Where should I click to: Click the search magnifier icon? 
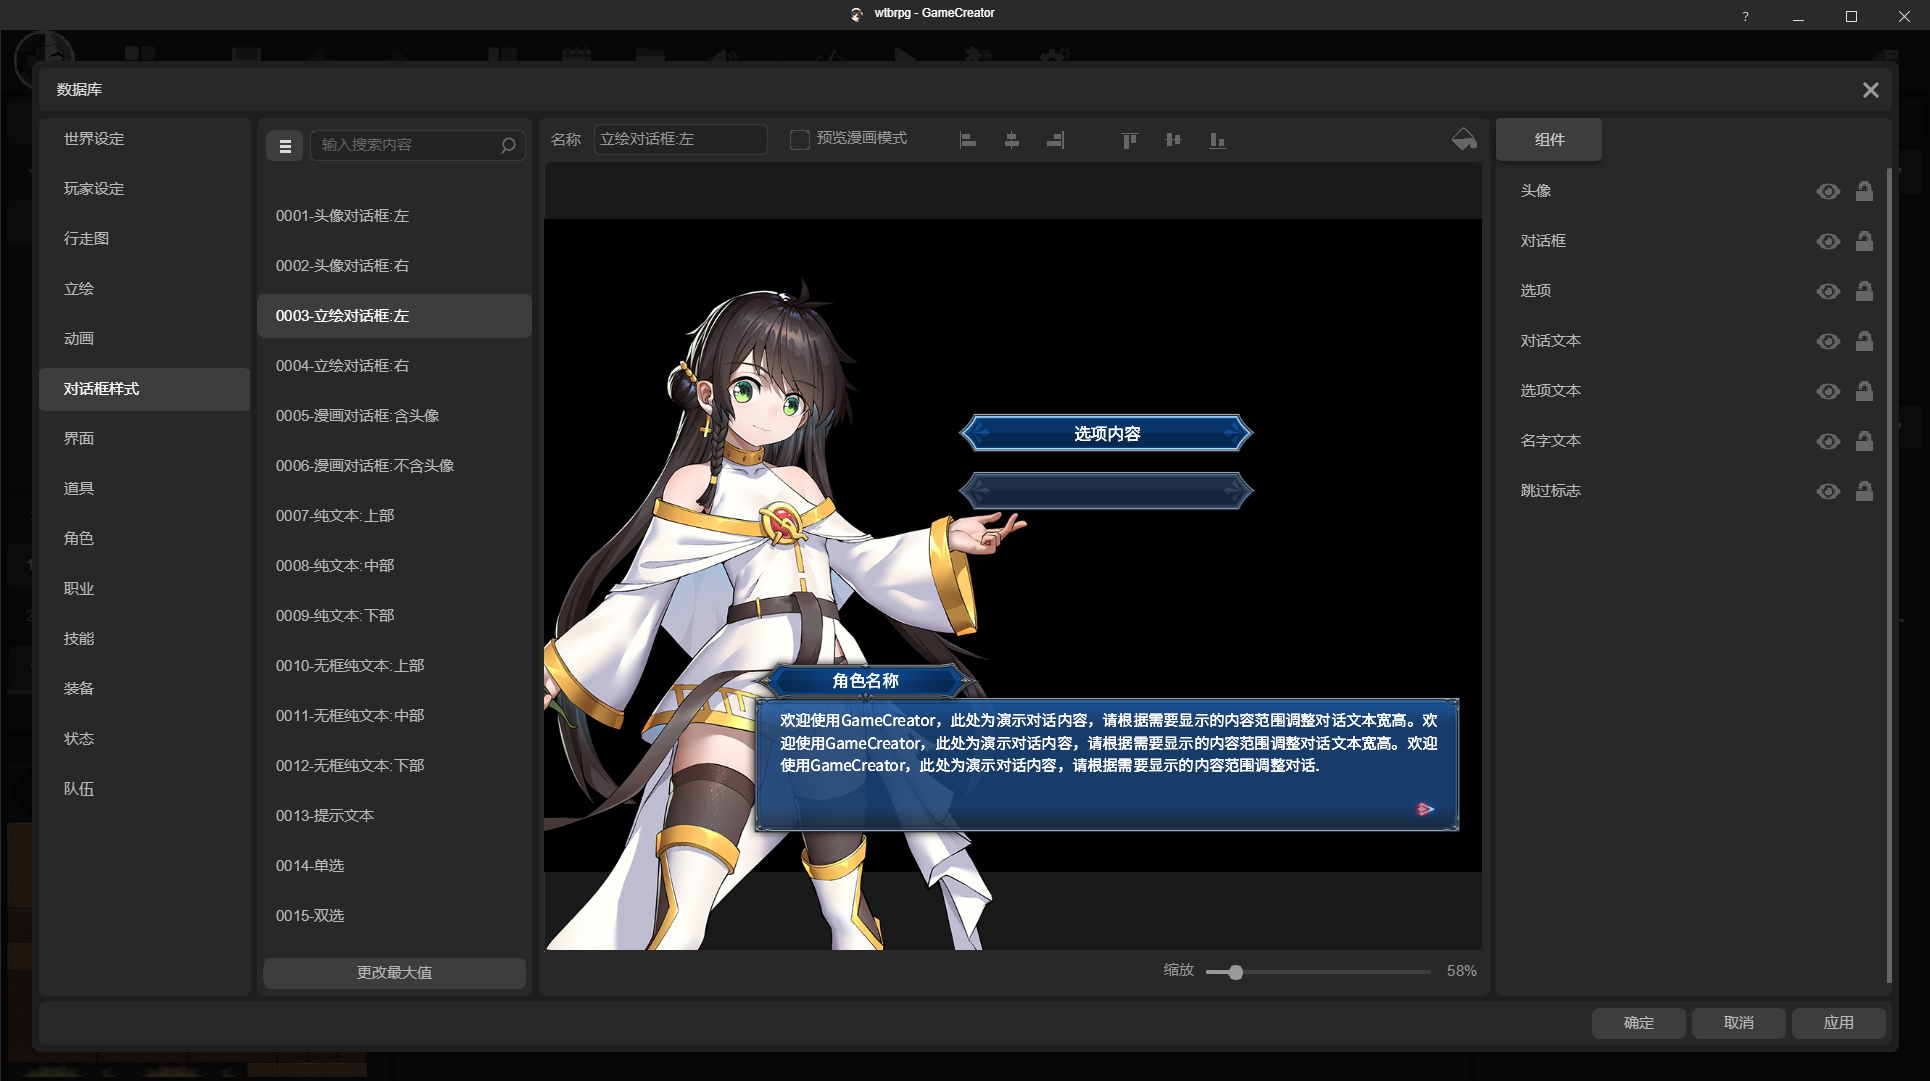click(x=508, y=146)
